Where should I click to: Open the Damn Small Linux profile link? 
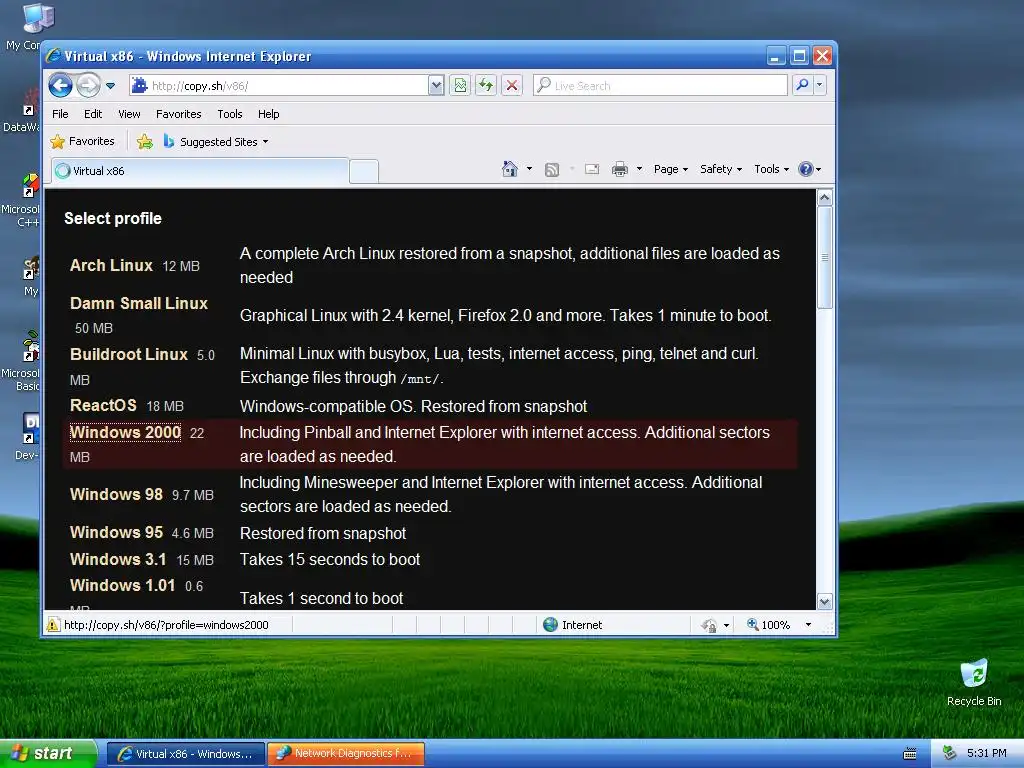(x=138, y=304)
